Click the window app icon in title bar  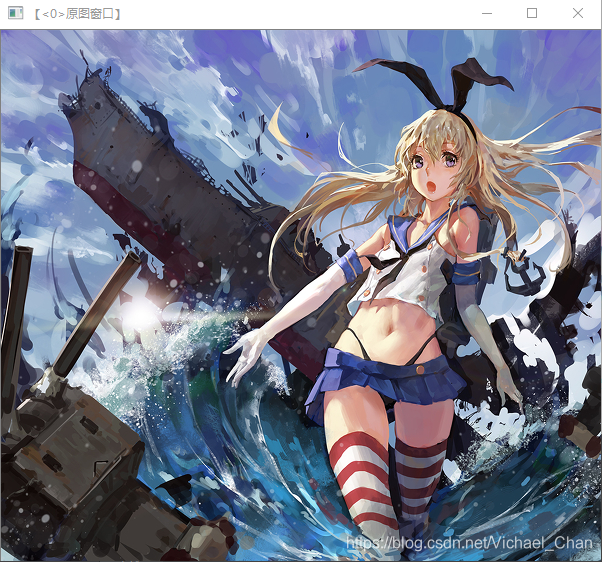pos(15,13)
